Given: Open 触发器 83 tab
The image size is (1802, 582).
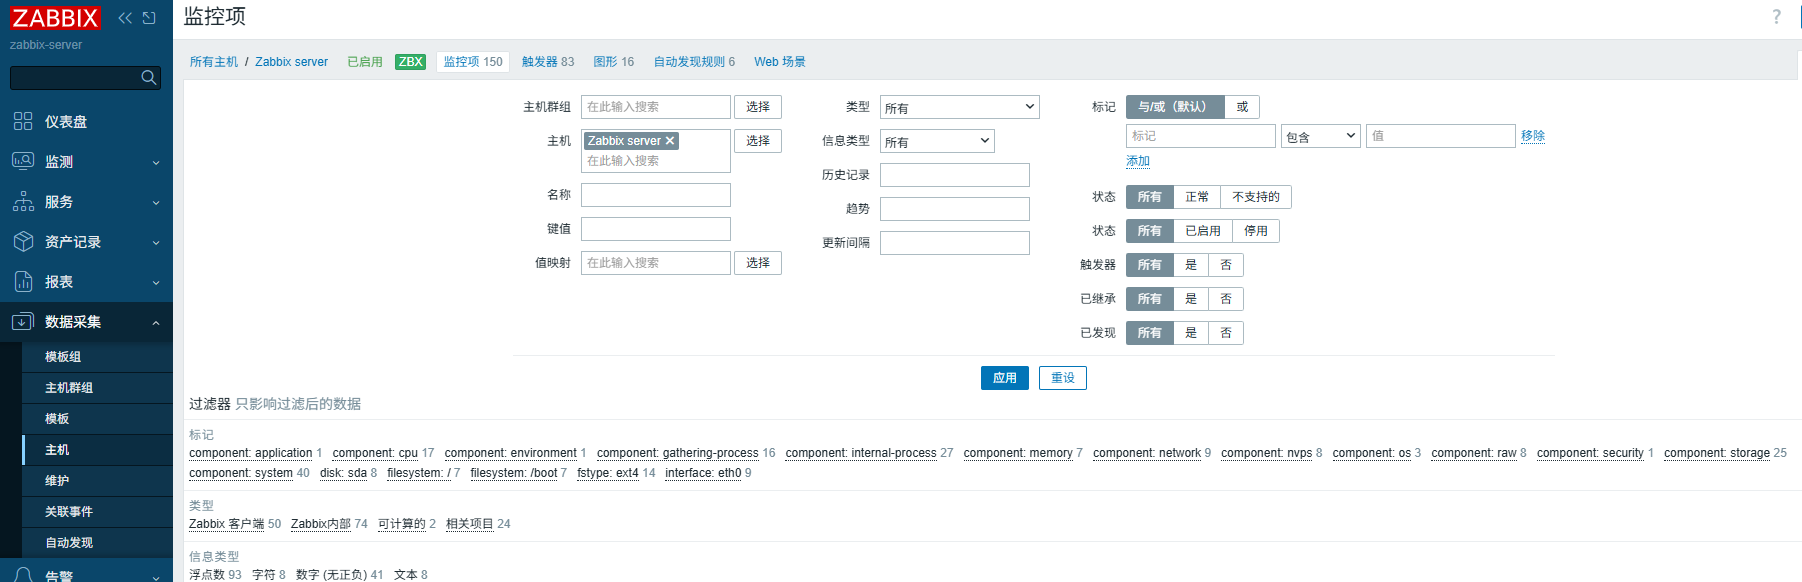Looking at the screenshot, I should (548, 62).
